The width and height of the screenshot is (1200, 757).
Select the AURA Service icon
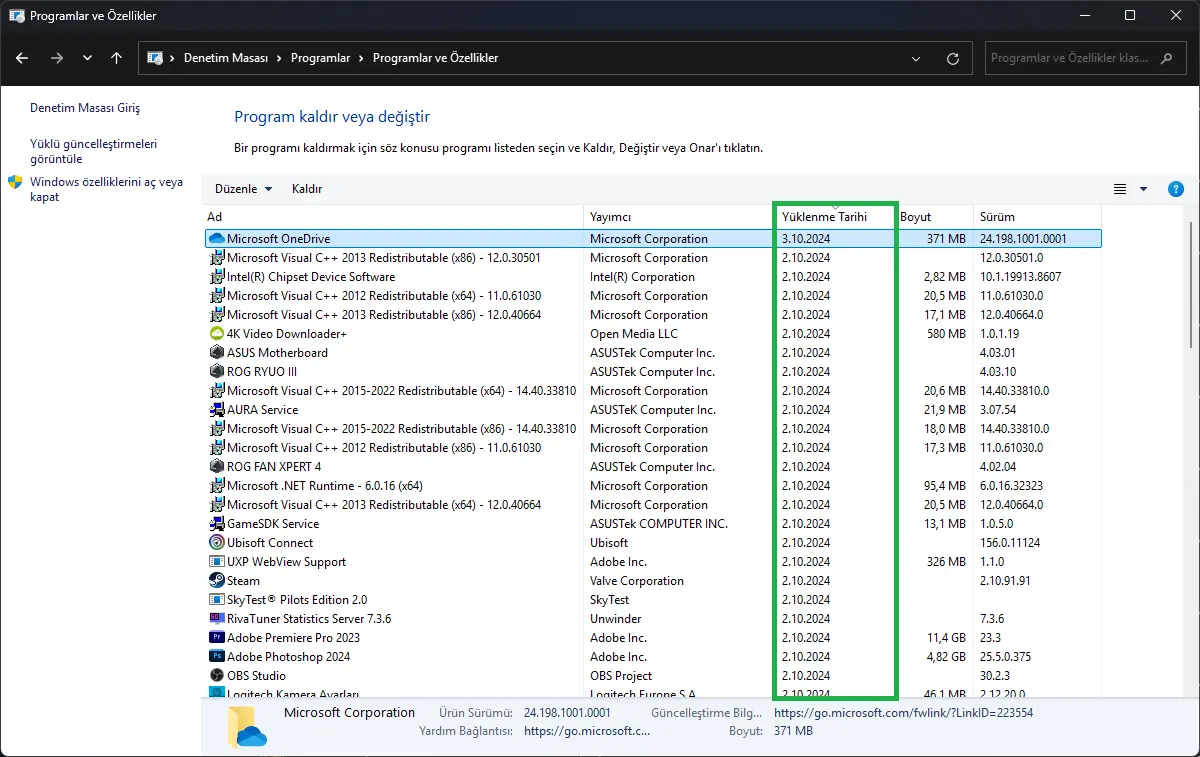pyautogui.click(x=217, y=410)
